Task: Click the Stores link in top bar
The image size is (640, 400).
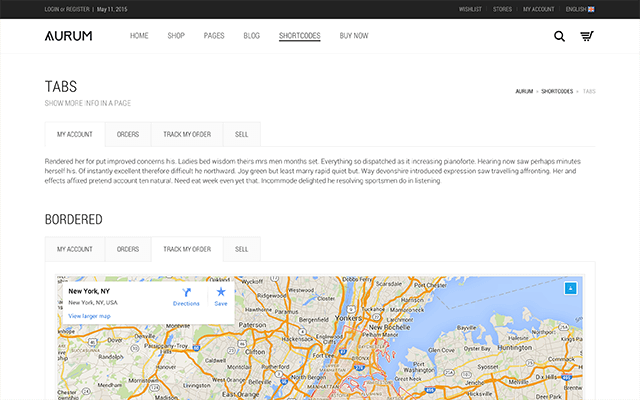Action: [503, 9]
